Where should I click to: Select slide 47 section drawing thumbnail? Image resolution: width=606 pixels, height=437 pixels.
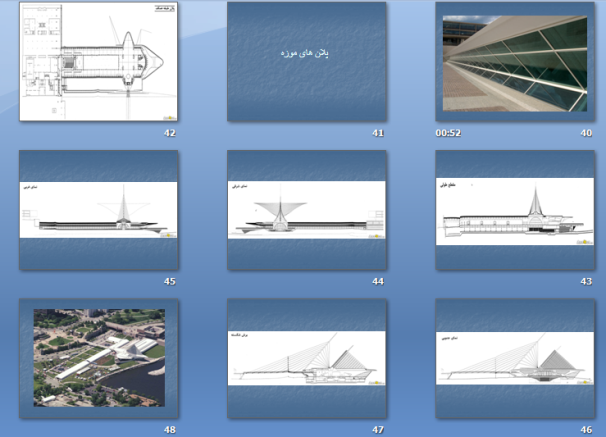pyautogui.click(x=306, y=359)
